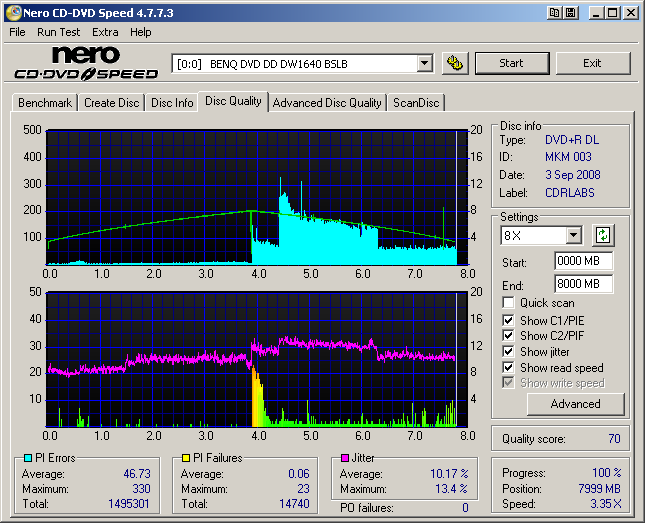Toggle the Show jitter checkbox
This screenshot has width=645, height=523.
tap(509, 352)
